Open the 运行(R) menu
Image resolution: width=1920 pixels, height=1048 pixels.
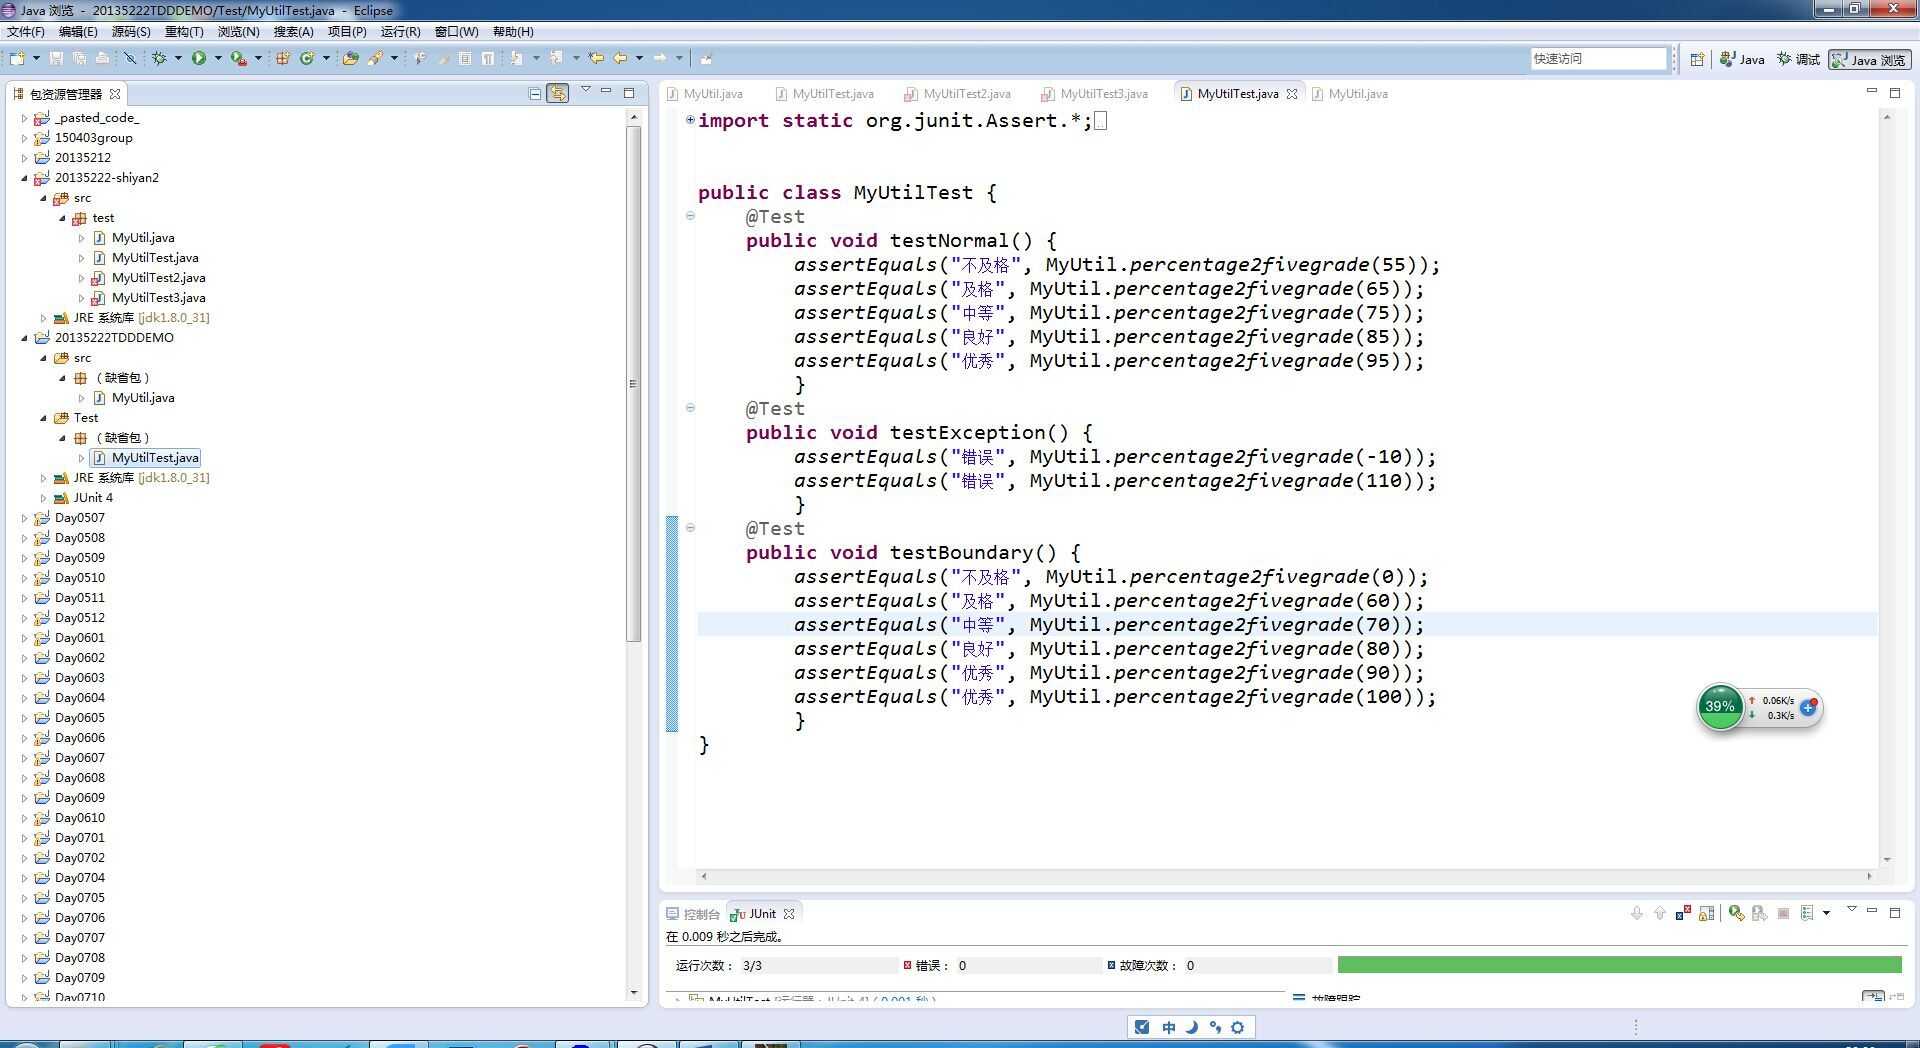[x=400, y=32]
